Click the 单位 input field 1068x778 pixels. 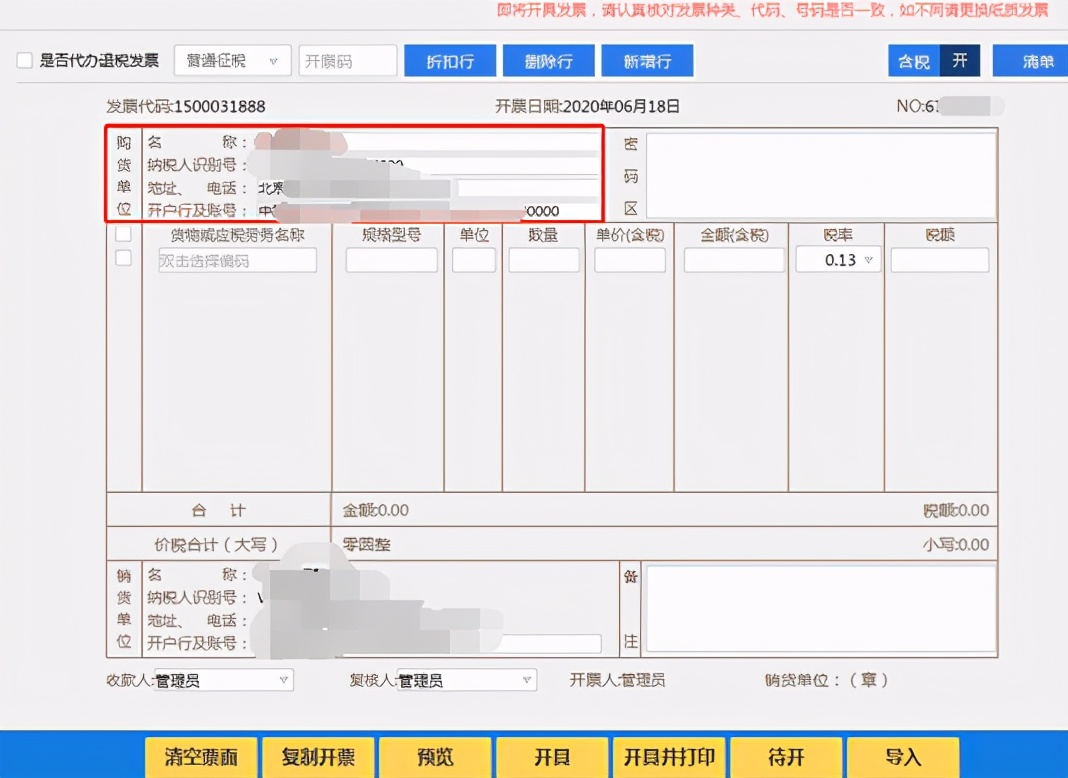(473, 260)
